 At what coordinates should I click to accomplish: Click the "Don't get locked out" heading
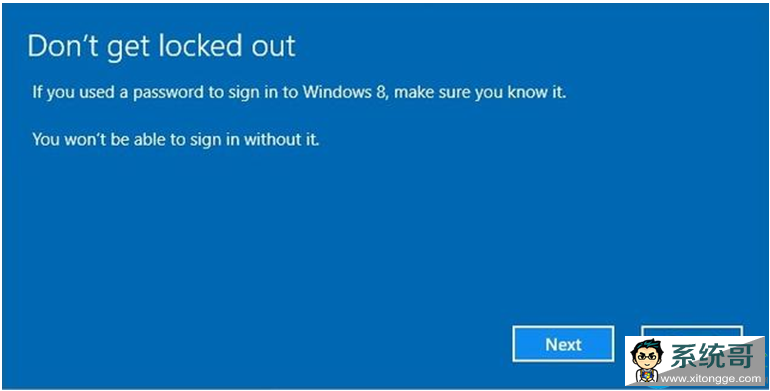pyautogui.click(x=161, y=47)
